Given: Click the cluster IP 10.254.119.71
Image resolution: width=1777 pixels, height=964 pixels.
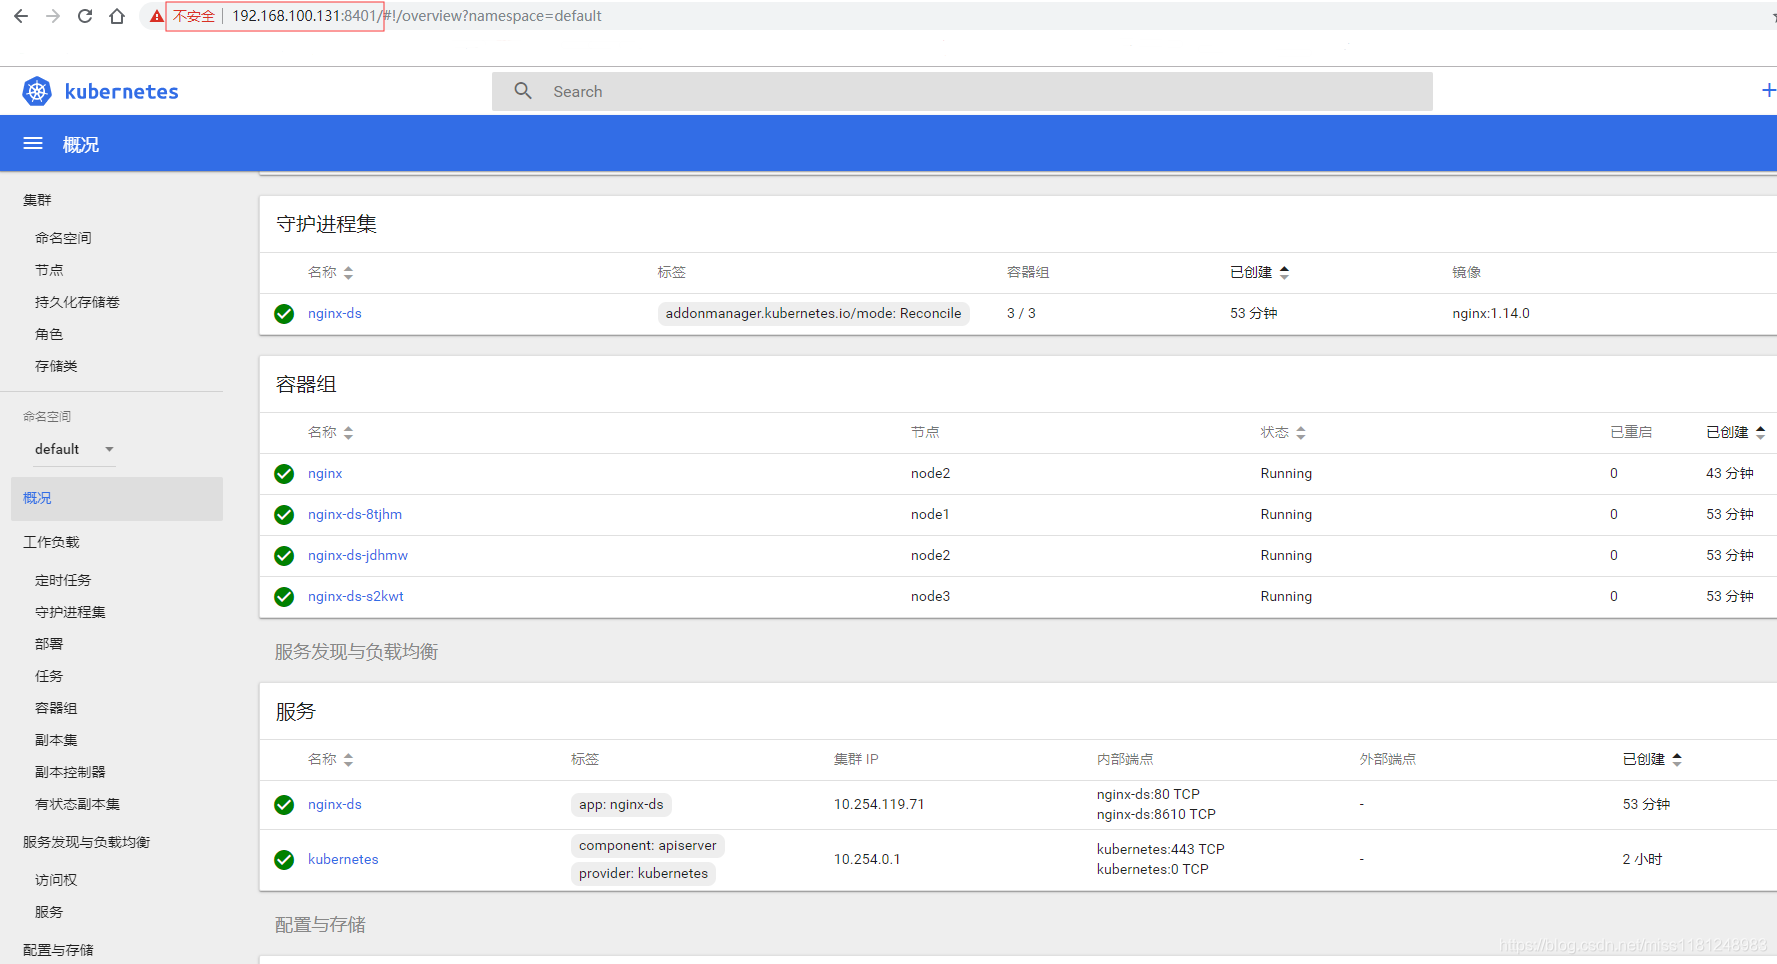Looking at the screenshot, I should (x=879, y=804).
